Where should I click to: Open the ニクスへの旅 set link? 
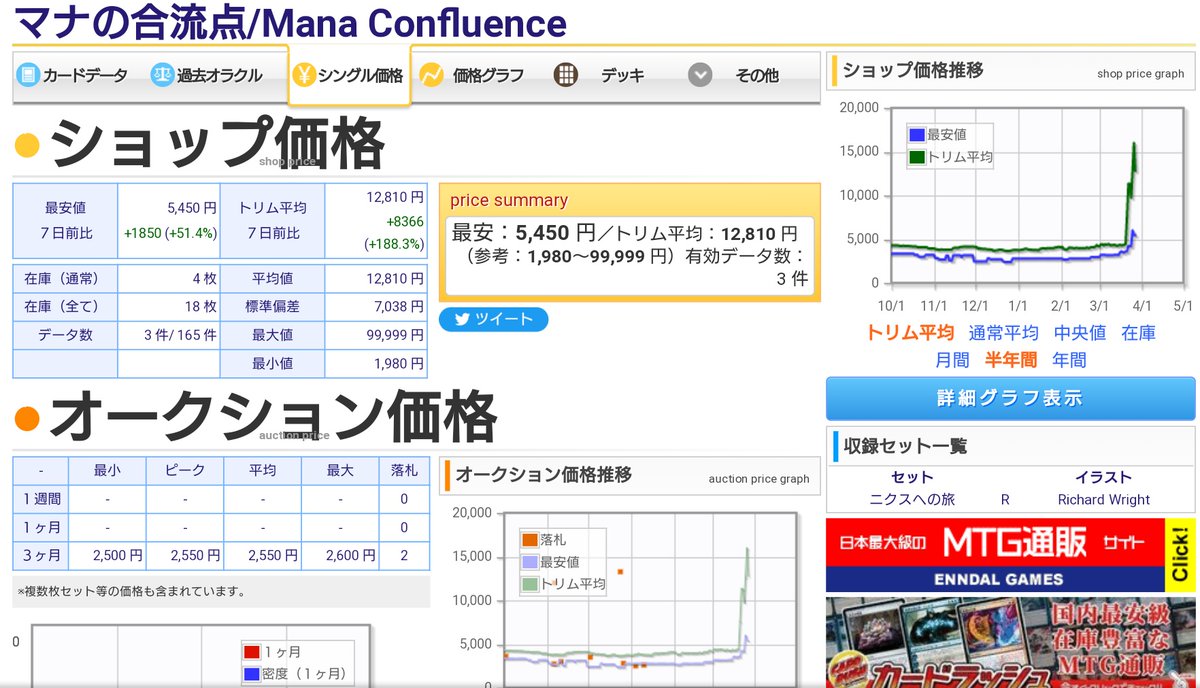pos(911,500)
